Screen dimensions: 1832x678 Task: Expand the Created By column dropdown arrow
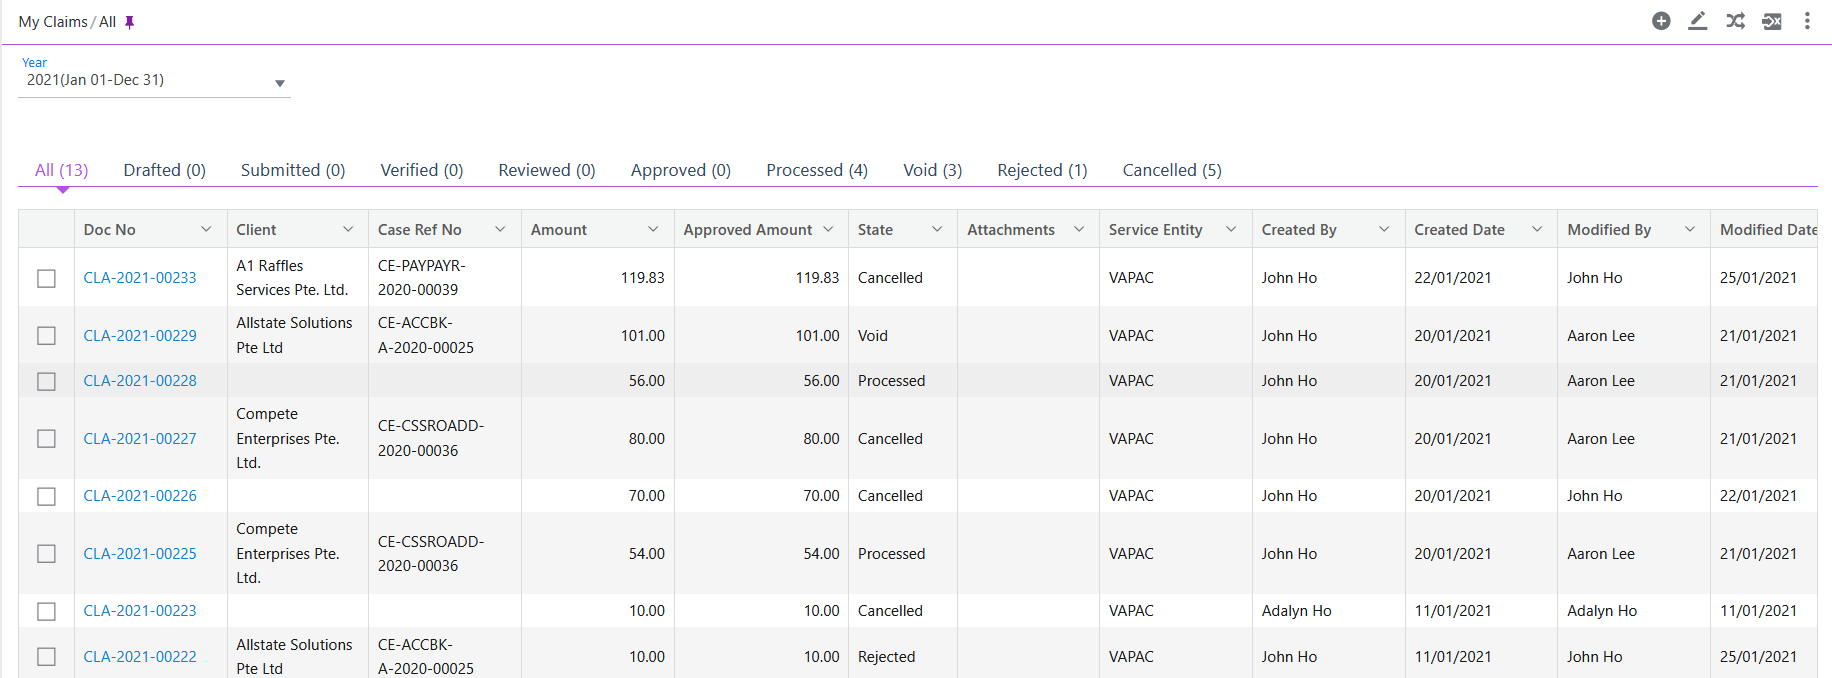pyautogui.click(x=1384, y=230)
